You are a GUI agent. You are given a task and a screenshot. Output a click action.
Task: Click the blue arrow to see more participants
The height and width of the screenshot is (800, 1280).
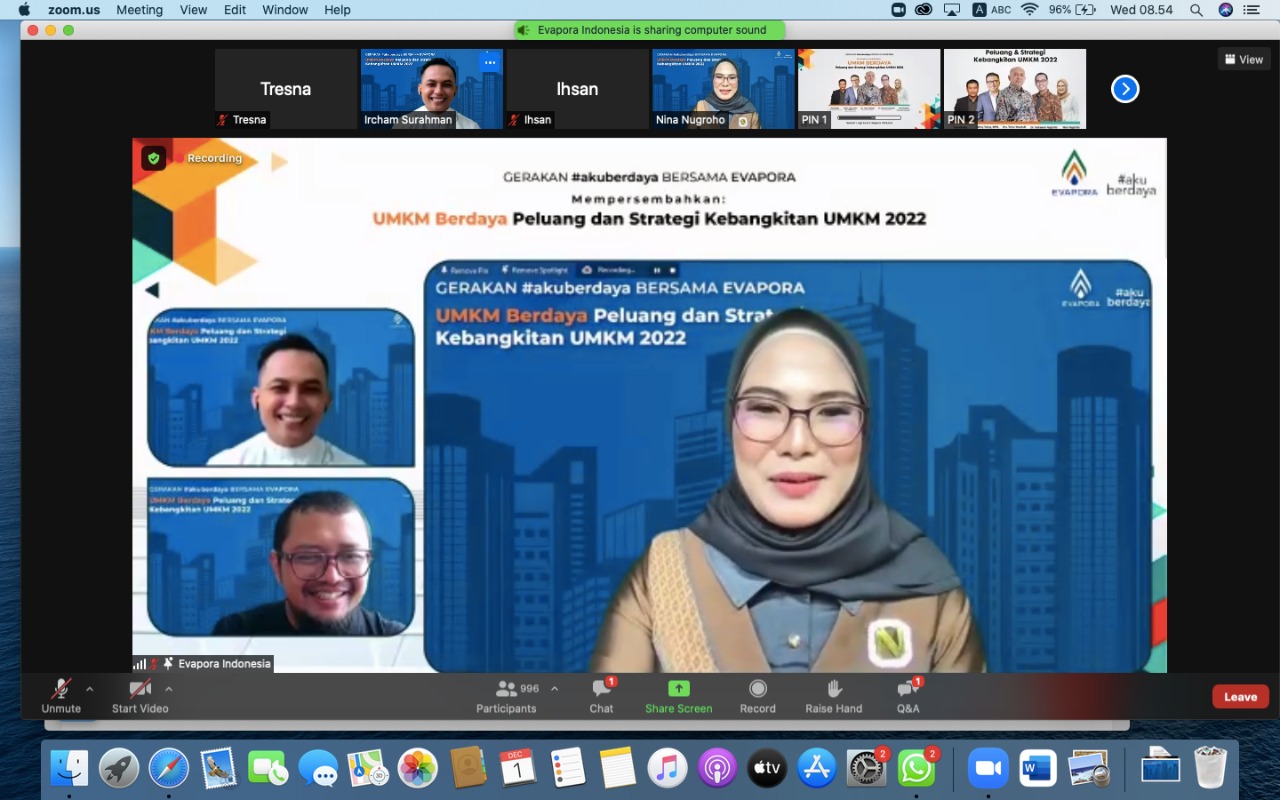1125,89
